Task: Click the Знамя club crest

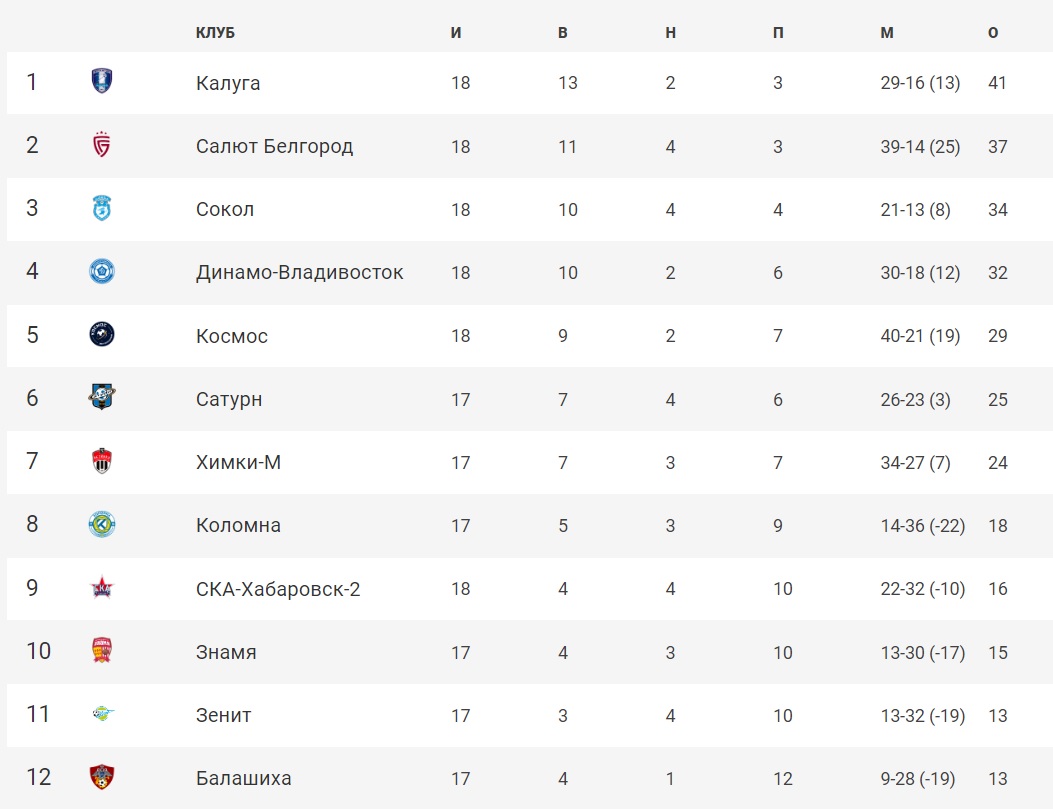Action: [102, 651]
